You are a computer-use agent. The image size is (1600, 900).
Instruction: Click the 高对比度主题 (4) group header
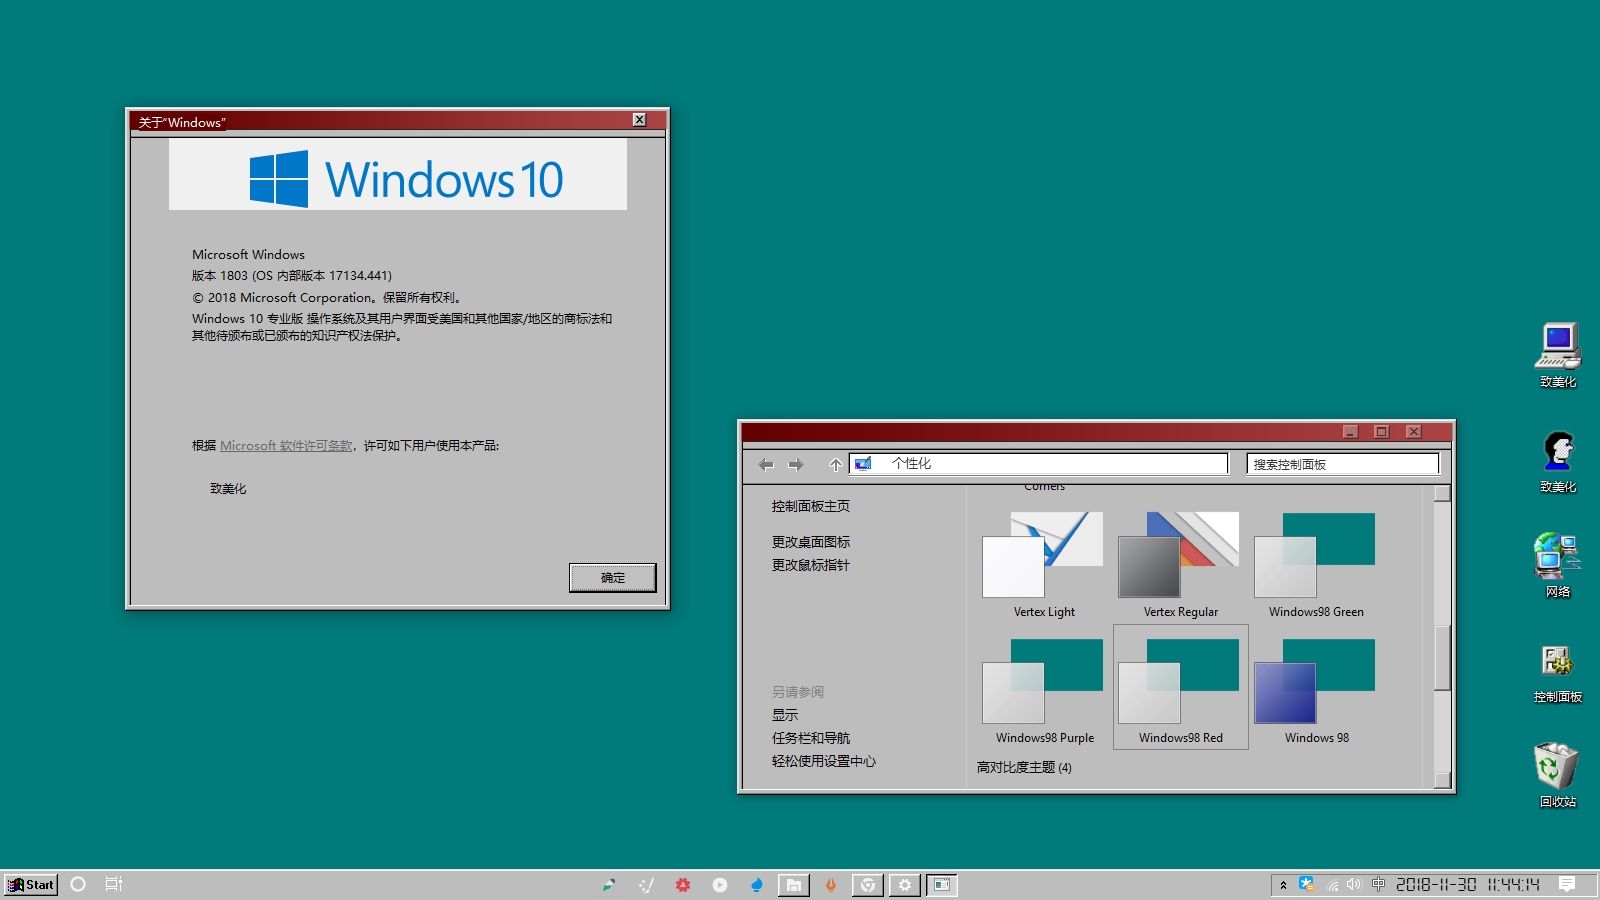1024,767
